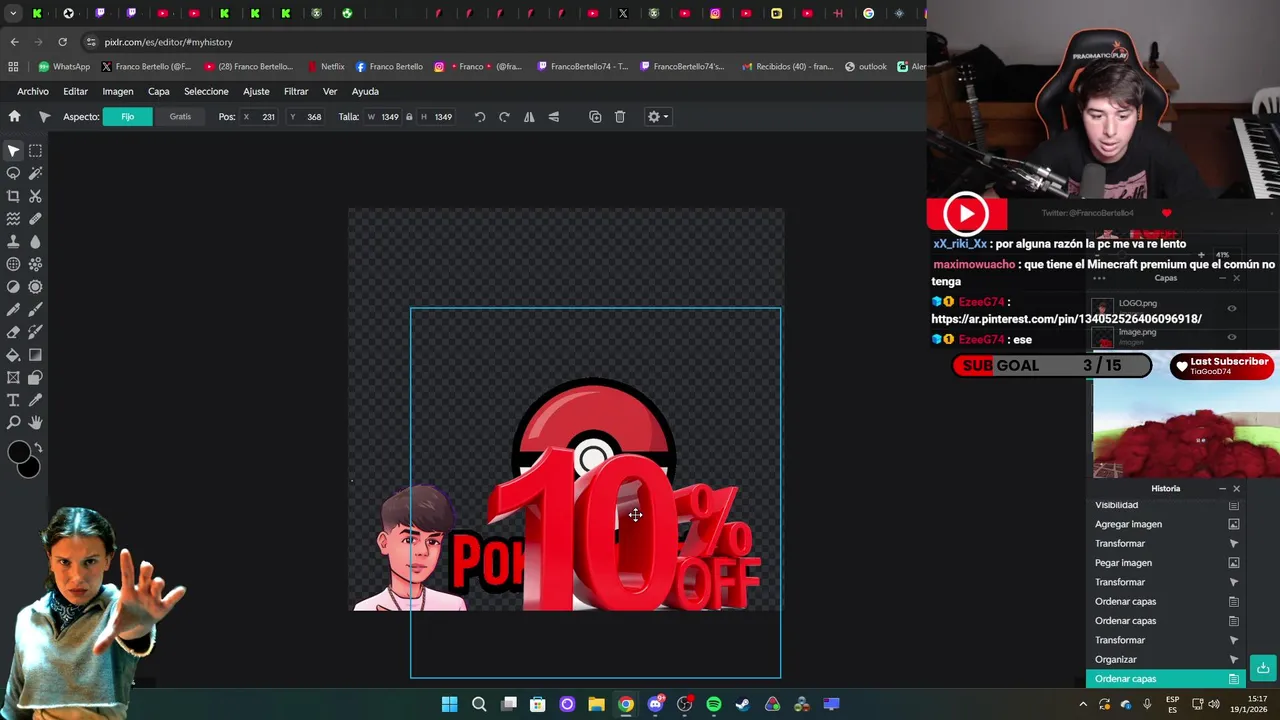The height and width of the screenshot is (720, 1280).
Task: Select the Gradient tool
Action: point(35,355)
